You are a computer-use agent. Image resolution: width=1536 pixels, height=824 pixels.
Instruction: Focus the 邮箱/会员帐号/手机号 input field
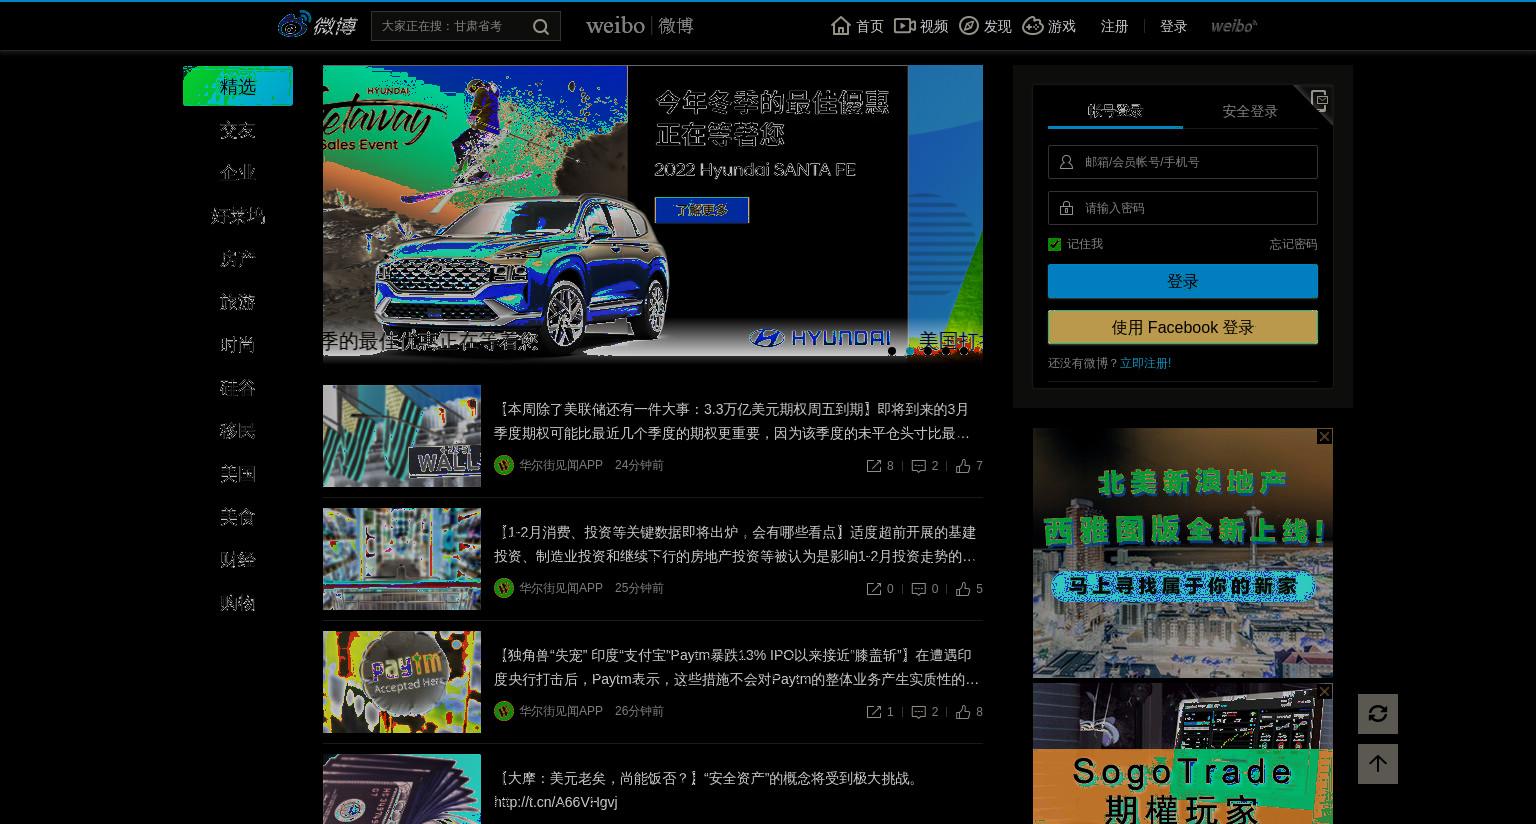[x=1183, y=162]
